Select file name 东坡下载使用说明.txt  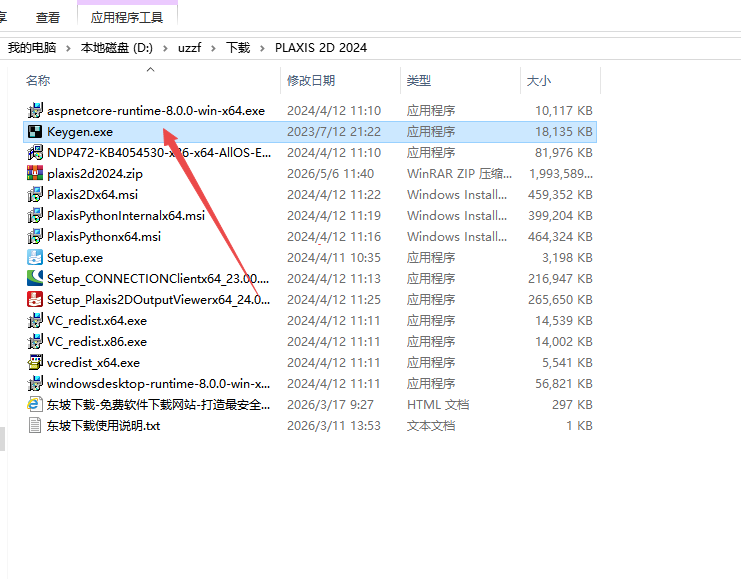103,426
